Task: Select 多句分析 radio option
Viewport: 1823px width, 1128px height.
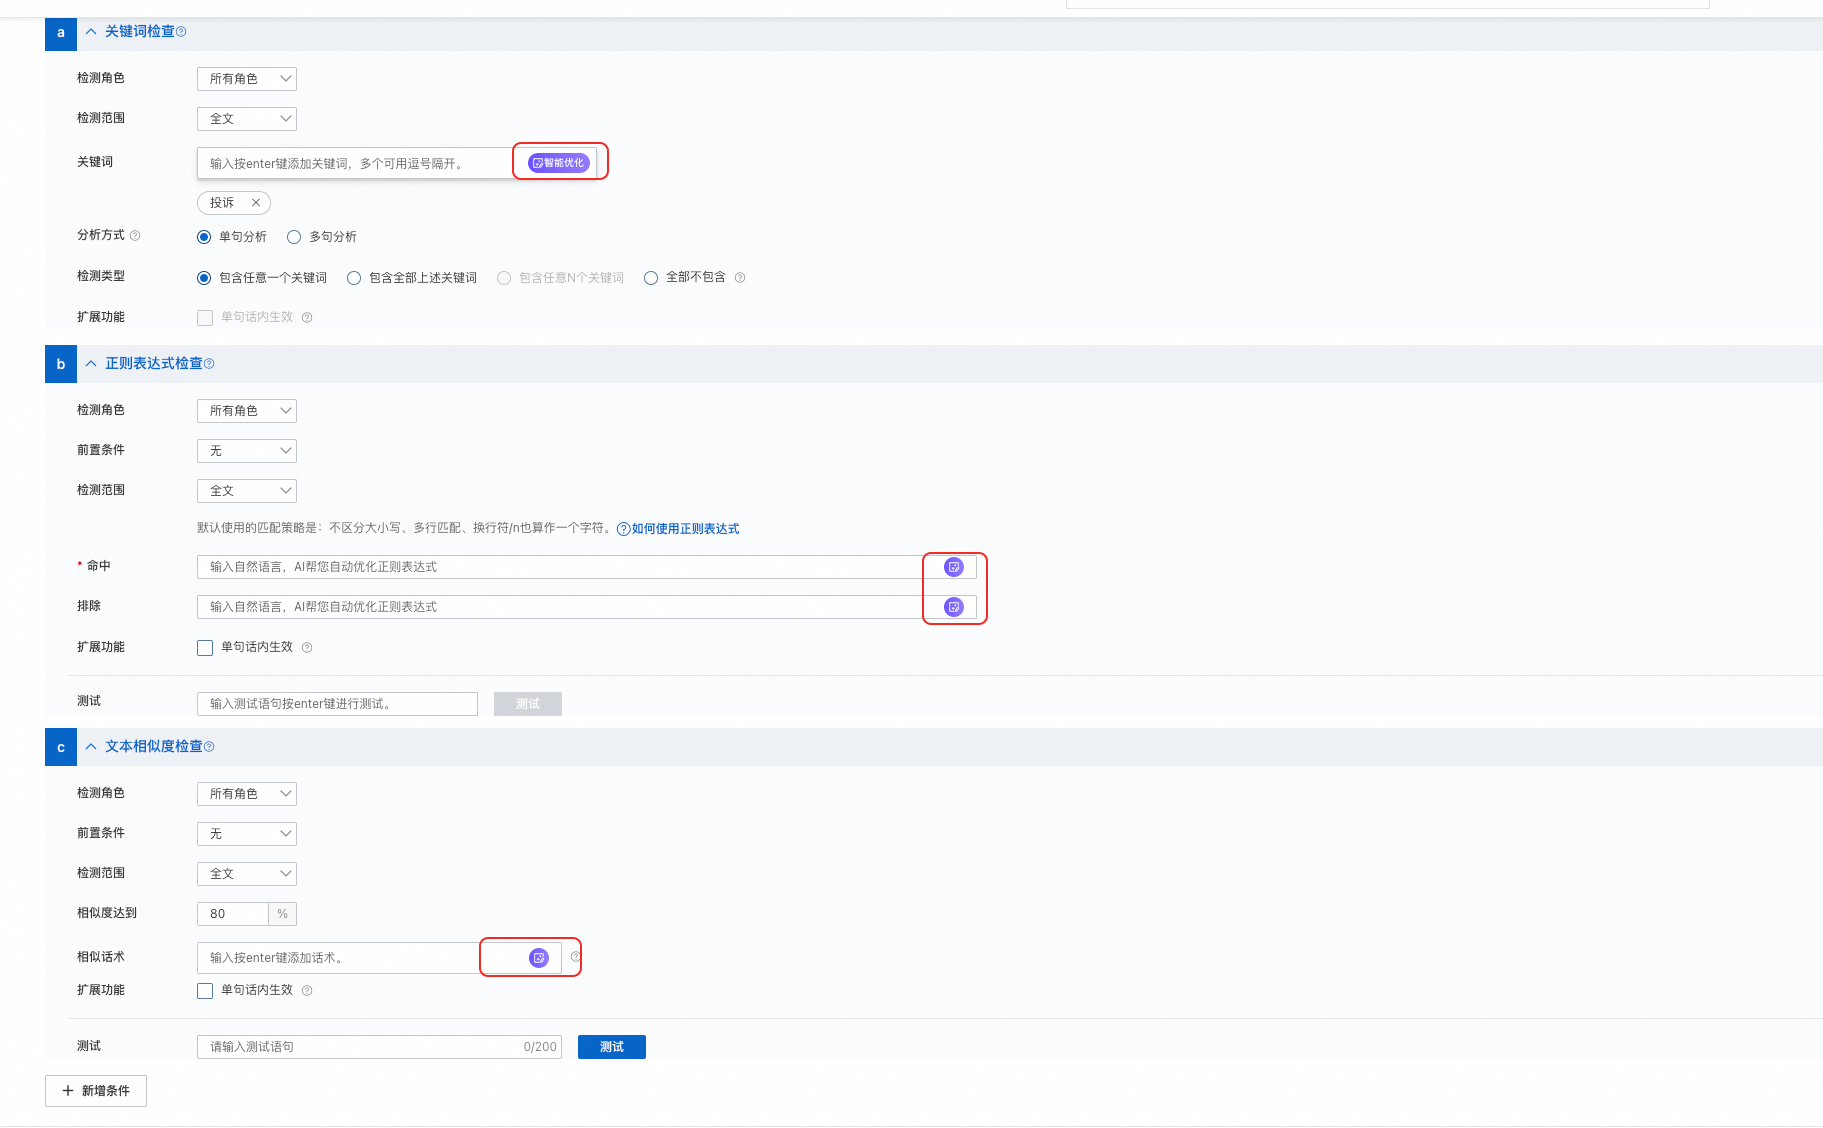Action: tap(294, 237)
